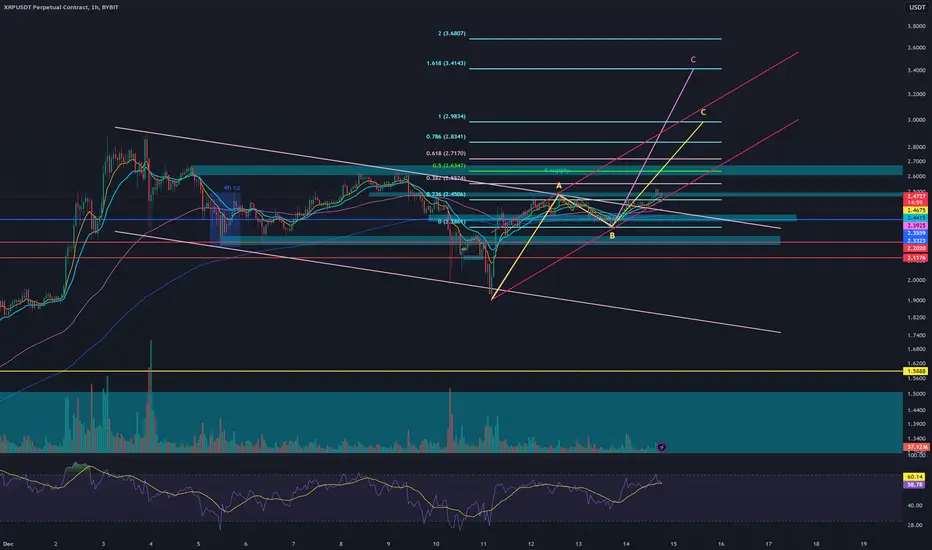Select the Fibonacci level label 2 (3.6807)
Screen dimensions: 932x550
point(452,34)
